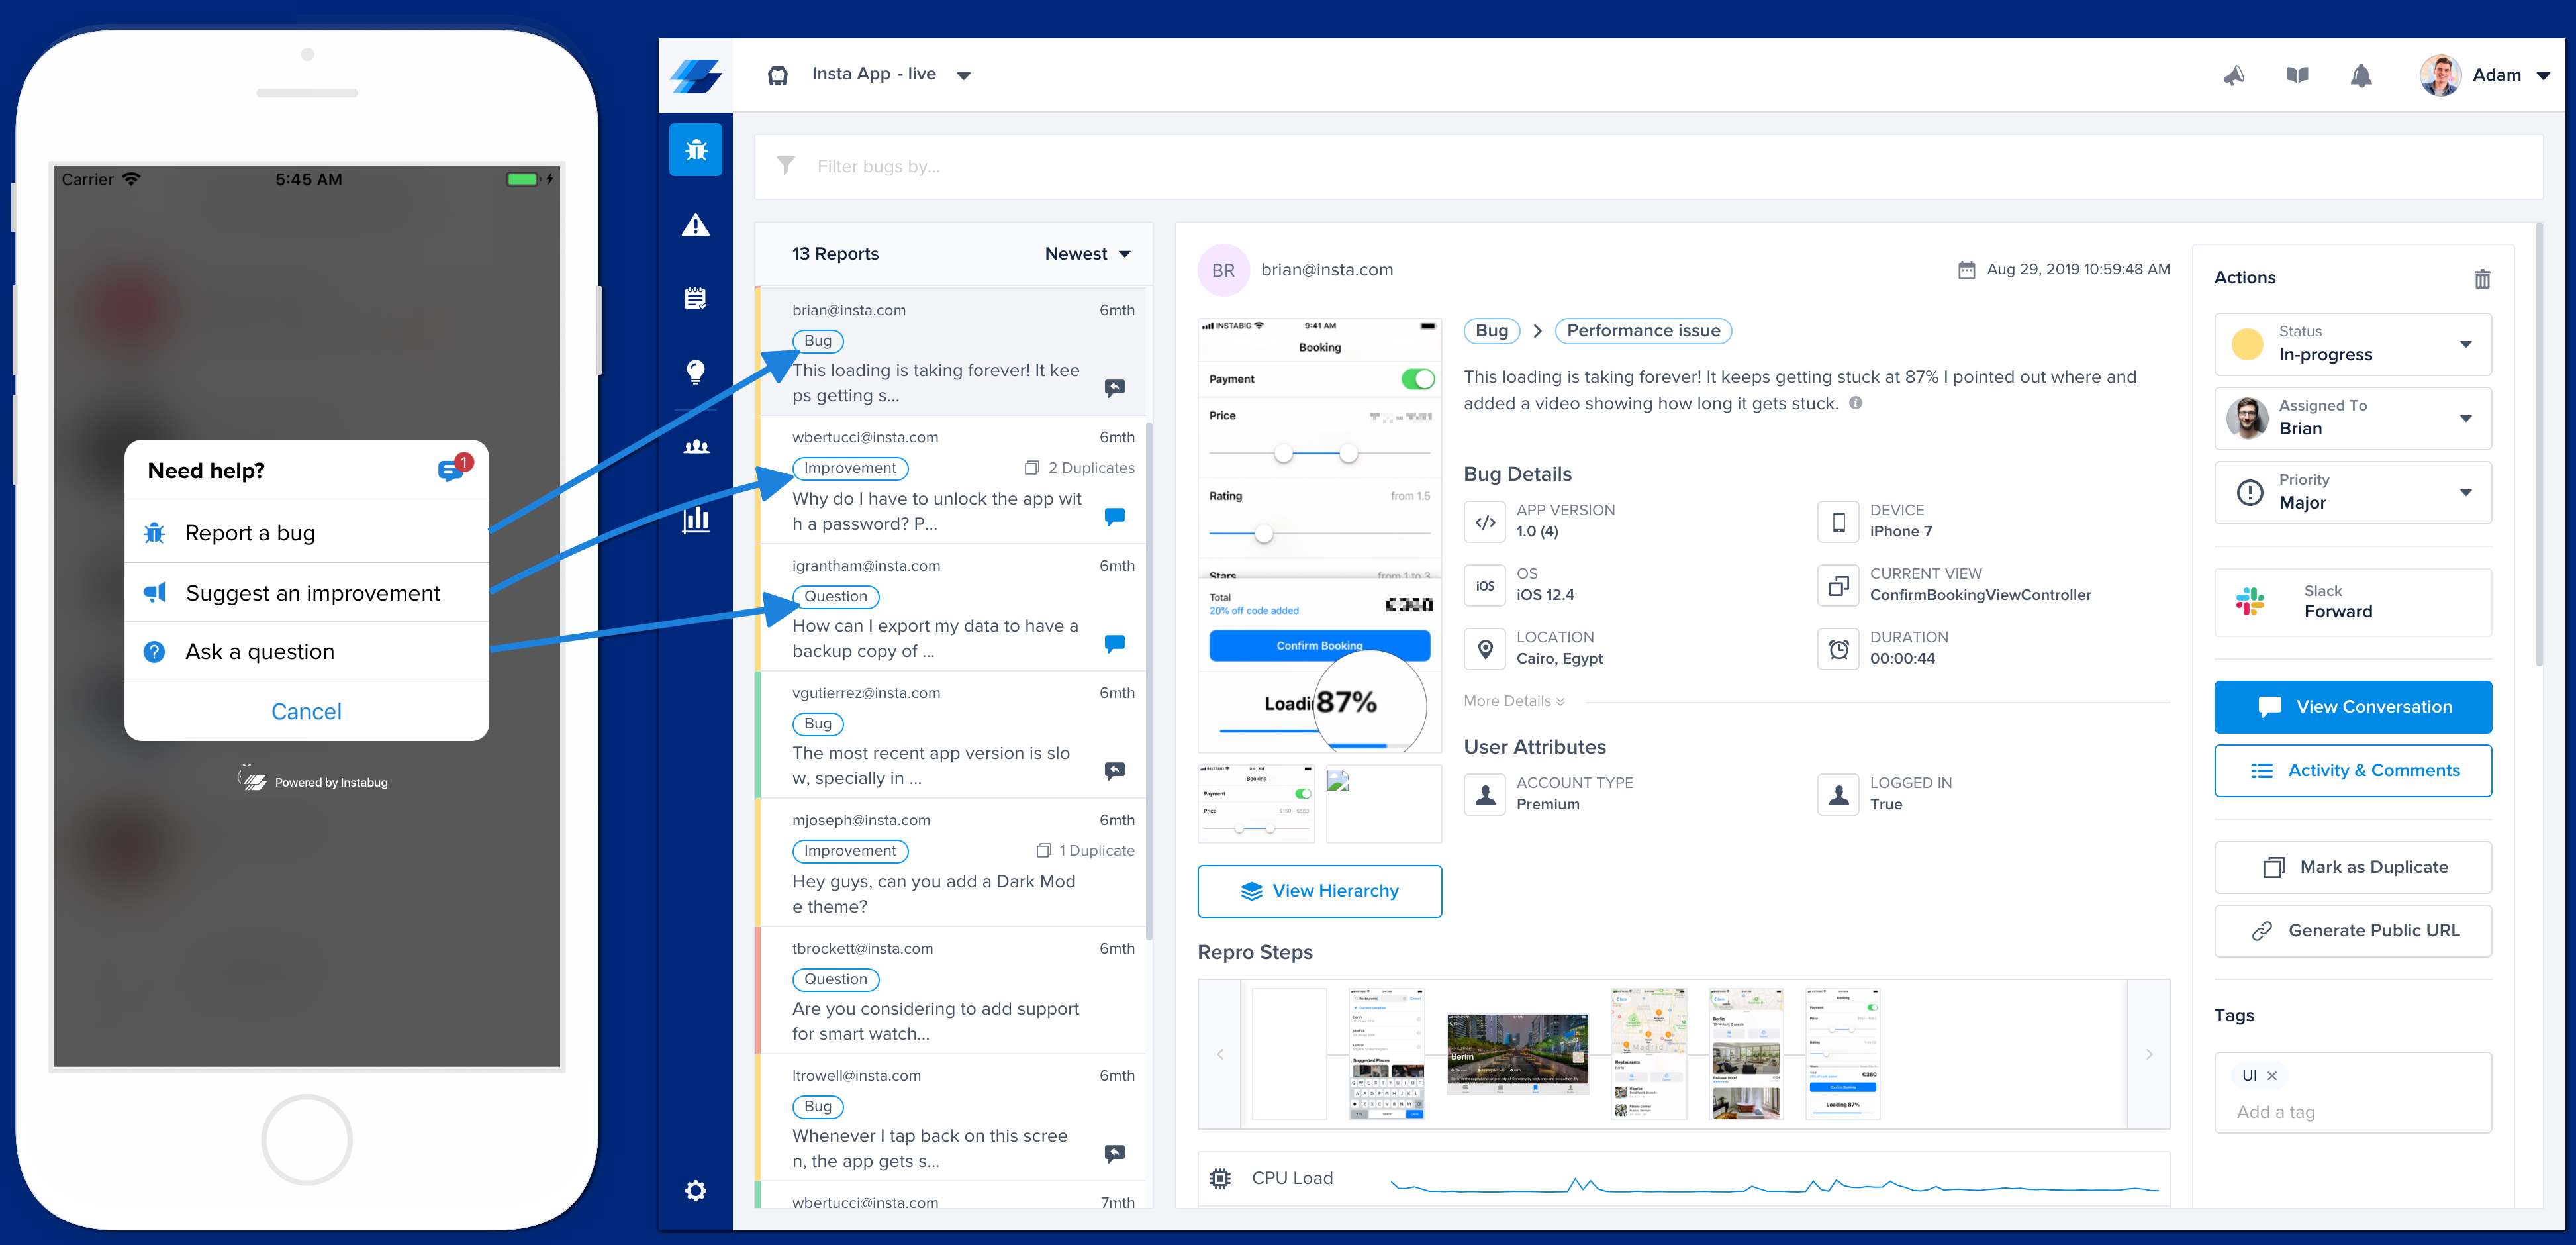Viewport: 2576px width, 1245px height.
Task: Open the lightbulb feature requests icon
Action: click(695, 372)
